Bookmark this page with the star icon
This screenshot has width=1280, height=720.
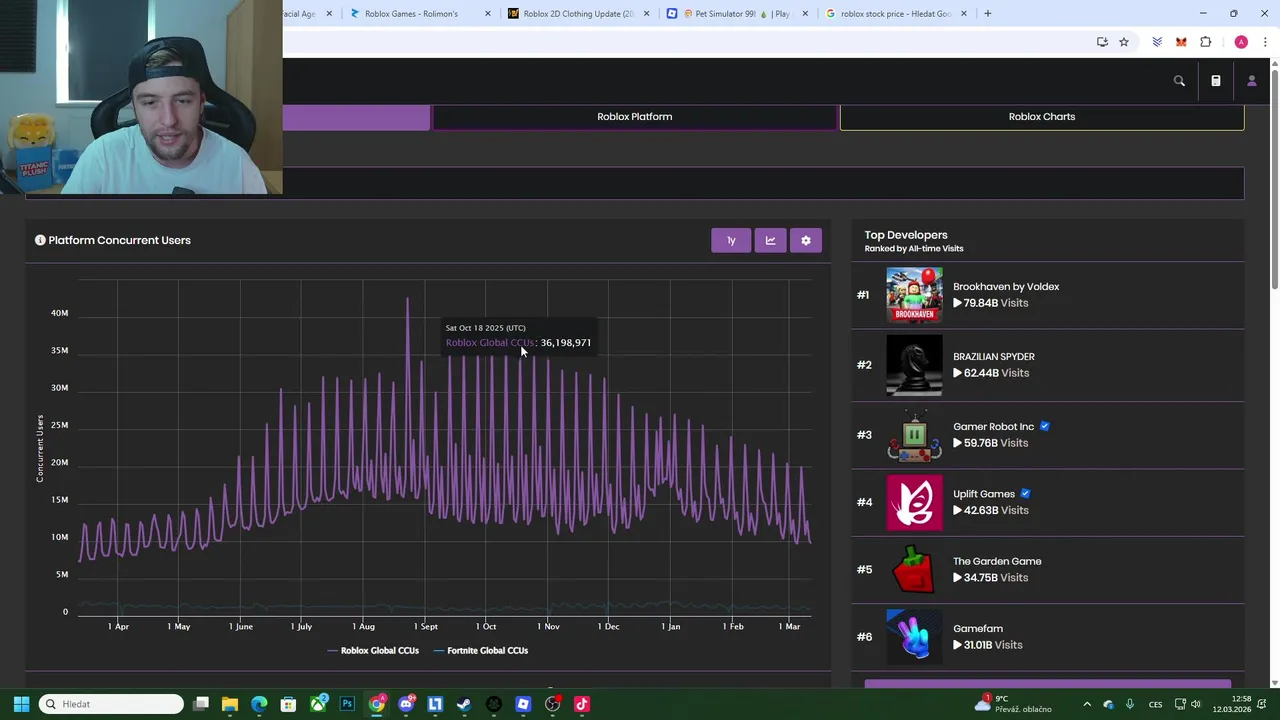1124,42
